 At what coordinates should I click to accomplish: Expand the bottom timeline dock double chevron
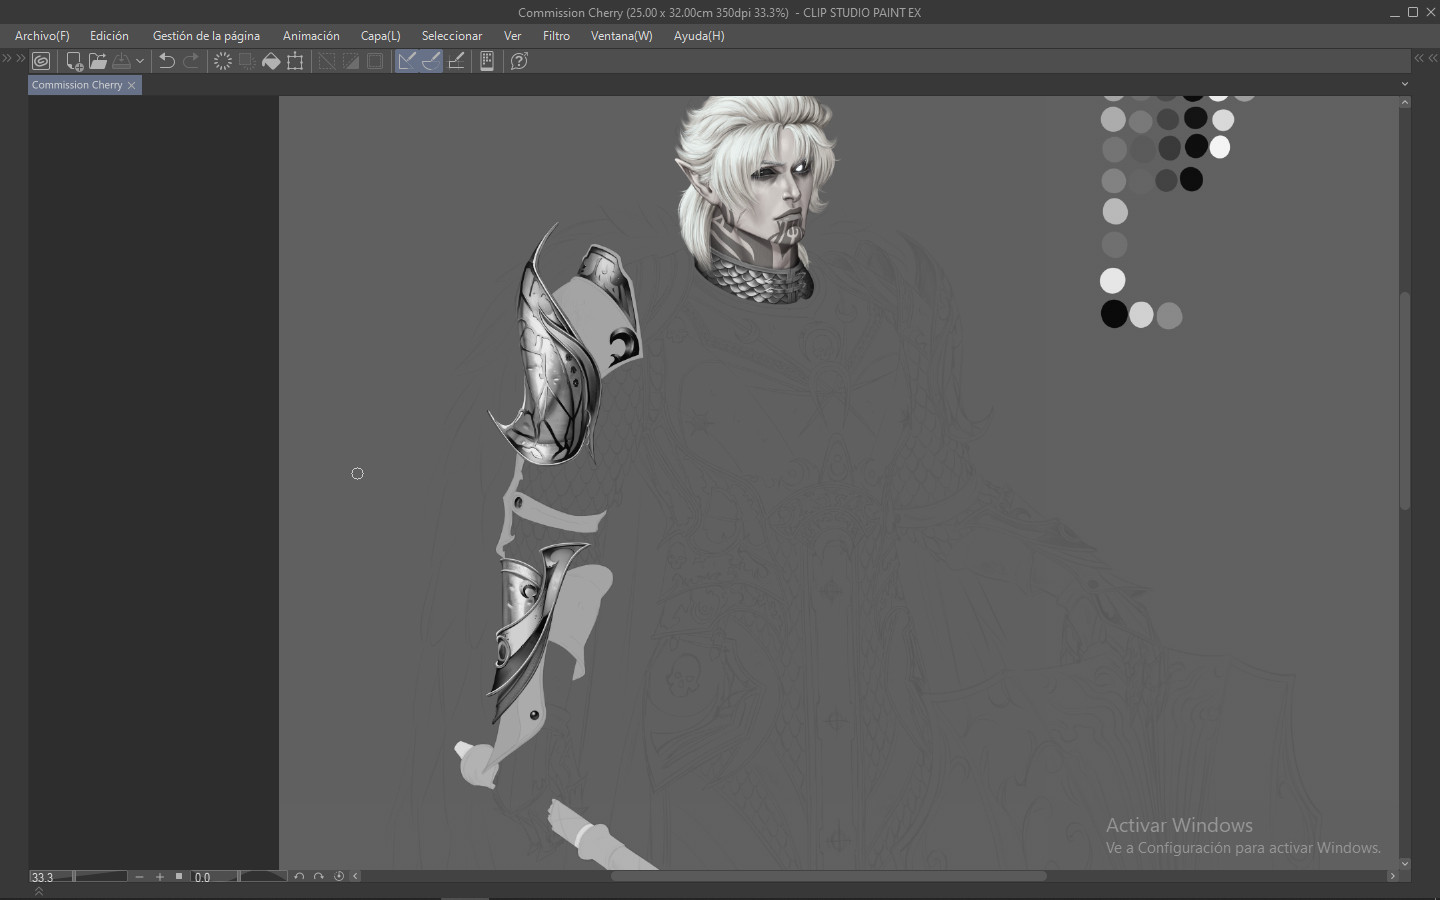click(x=39, y=891)
